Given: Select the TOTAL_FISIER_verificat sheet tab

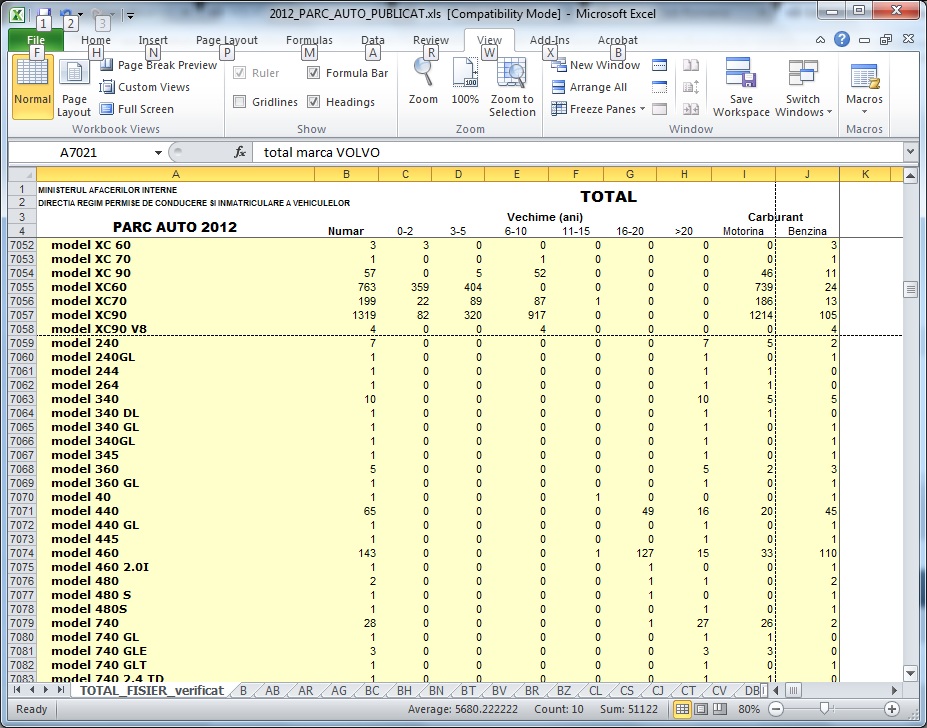Looking at the screenshot, I should point(152,690).
